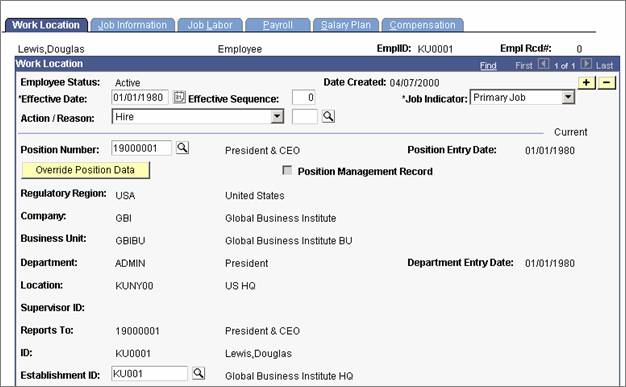The width and height of the screenshot is (626, 387).
Task: Open the Position Number lookup magnifier
Action: [x=182, y=148]
